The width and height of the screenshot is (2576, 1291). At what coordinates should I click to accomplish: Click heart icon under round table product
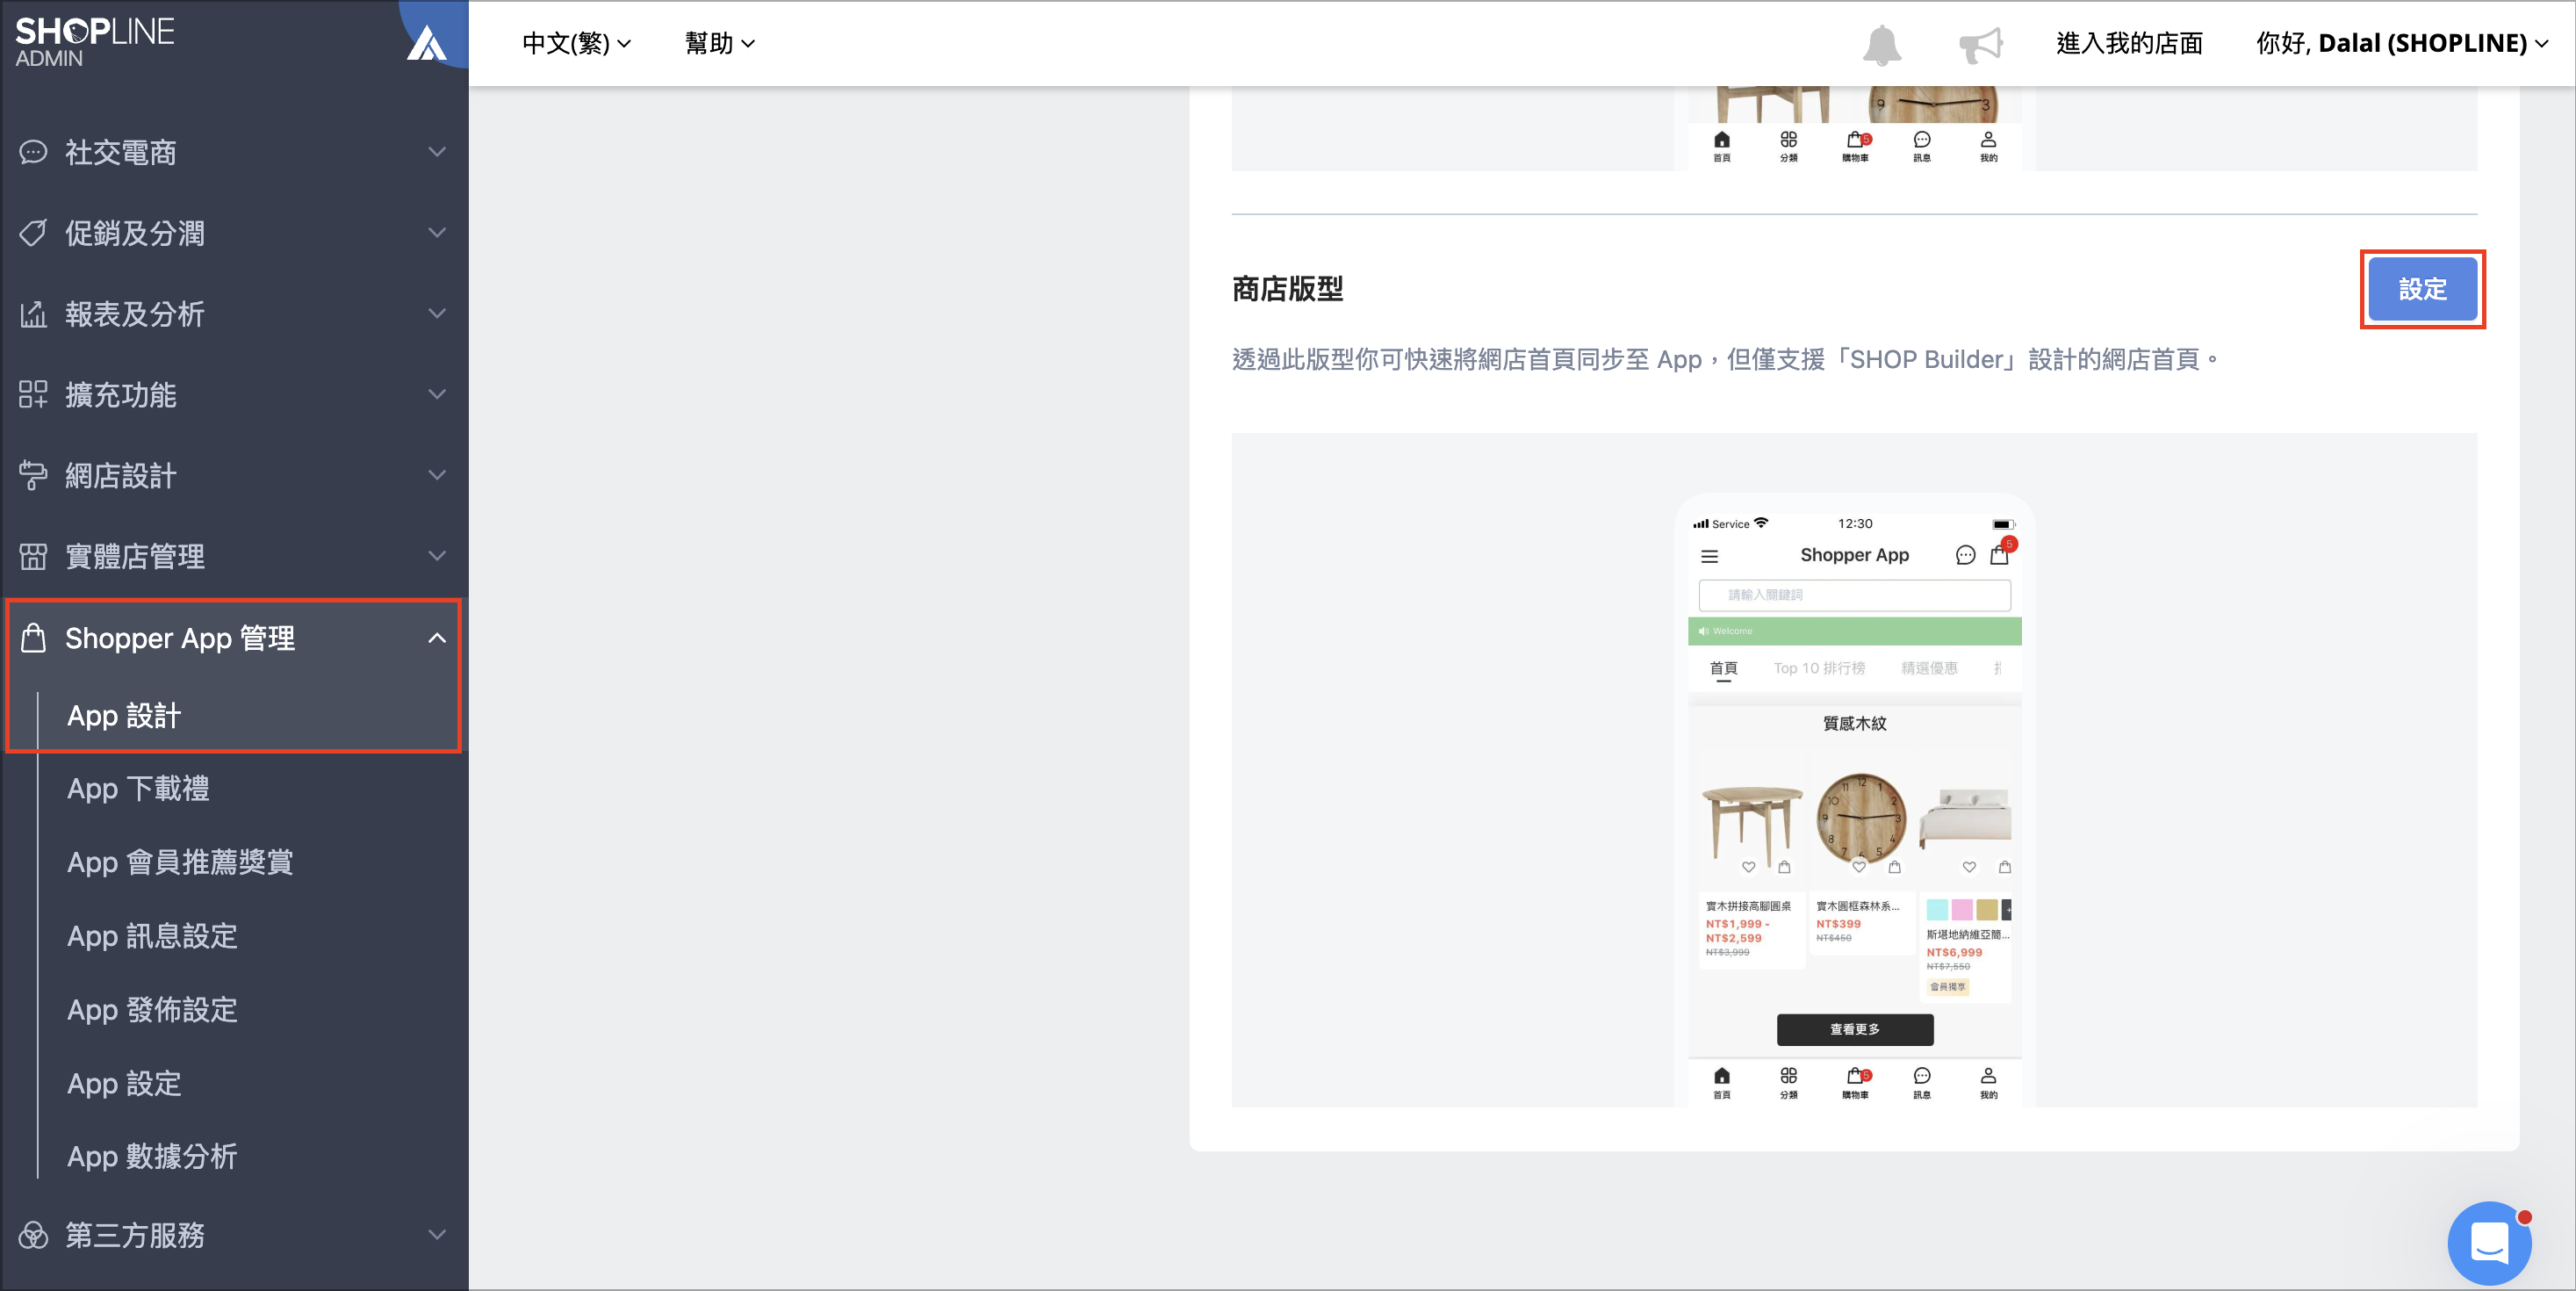pyautogui.click(x=1749, y=867)
